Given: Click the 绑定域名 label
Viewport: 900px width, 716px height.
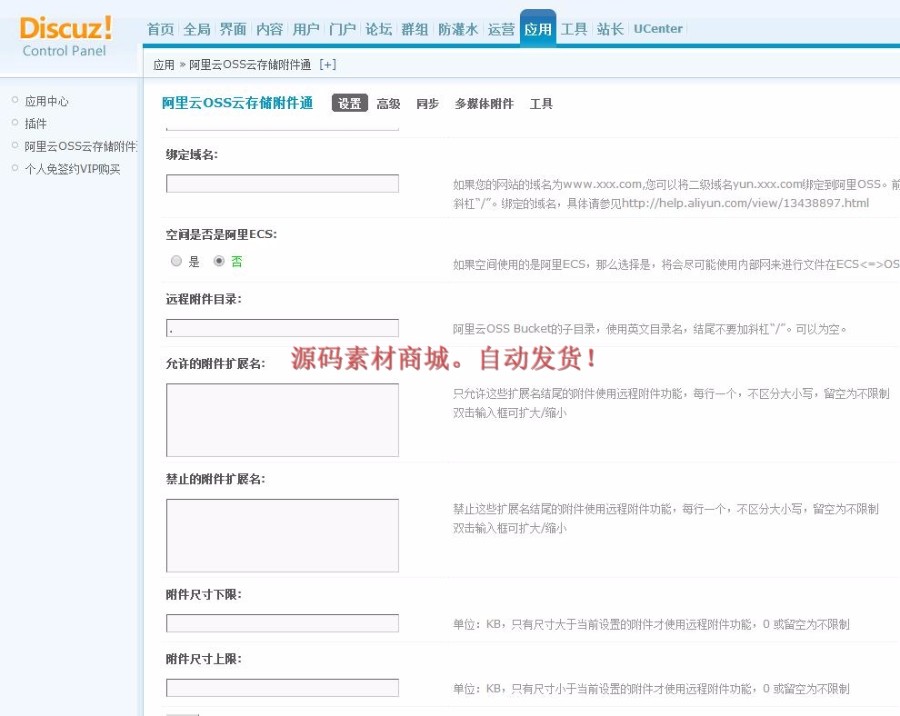Looking at the screenshot, I should tap(192, 155).
